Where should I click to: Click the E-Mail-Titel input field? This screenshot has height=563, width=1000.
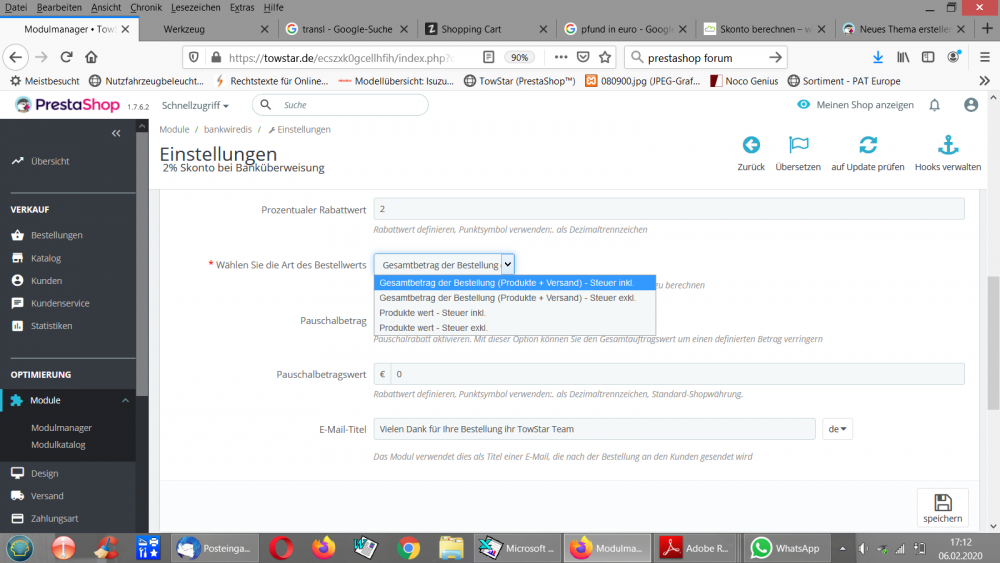click(x=594, y=429)
